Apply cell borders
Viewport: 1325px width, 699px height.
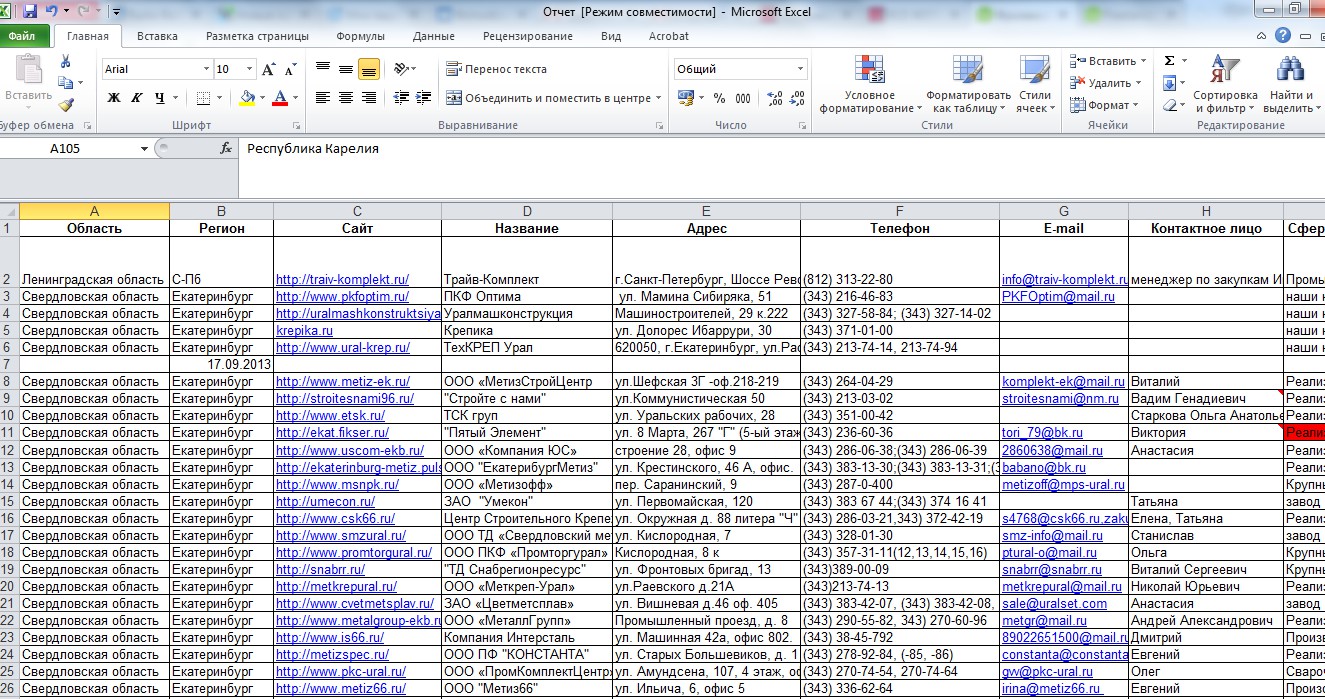click(203, 98)
